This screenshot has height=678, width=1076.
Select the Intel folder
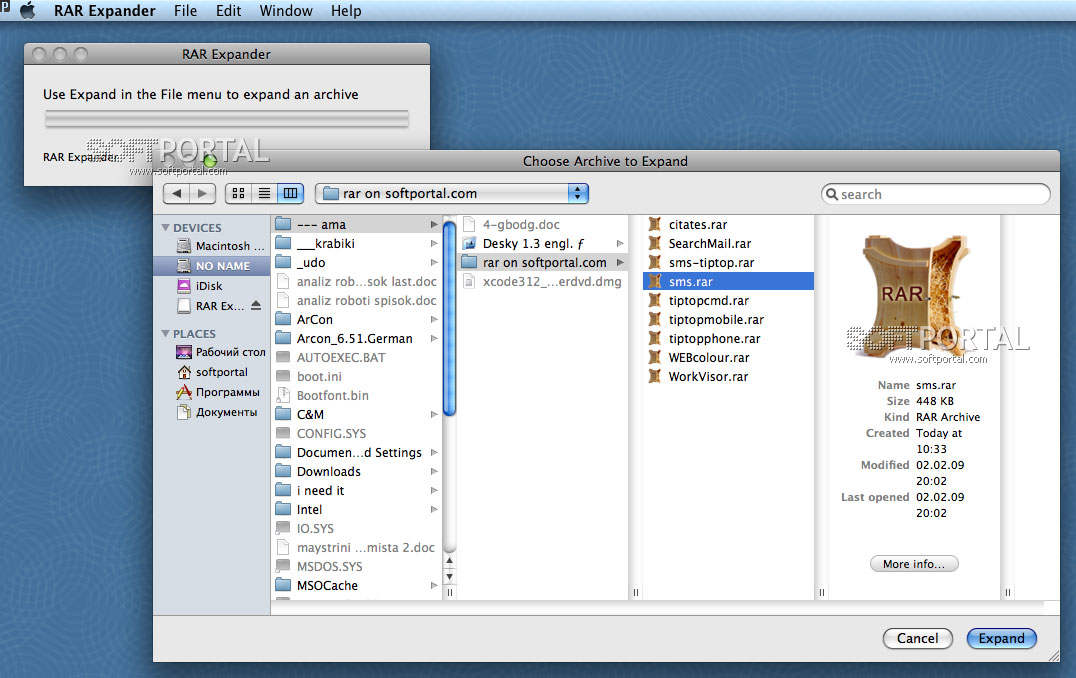(x=357, y=509)
